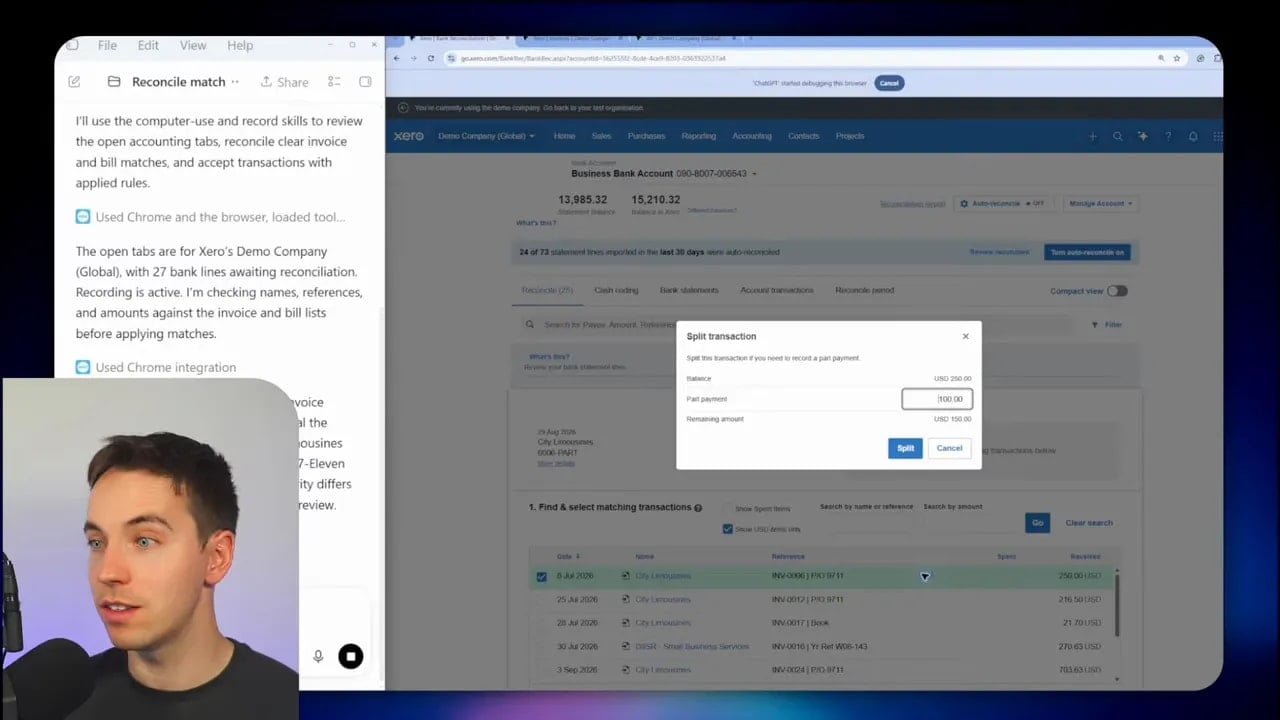The height and width of the screenshot is (720, 1280).
Task: Click the task list icon beside Share
Action: coord(334,82)
